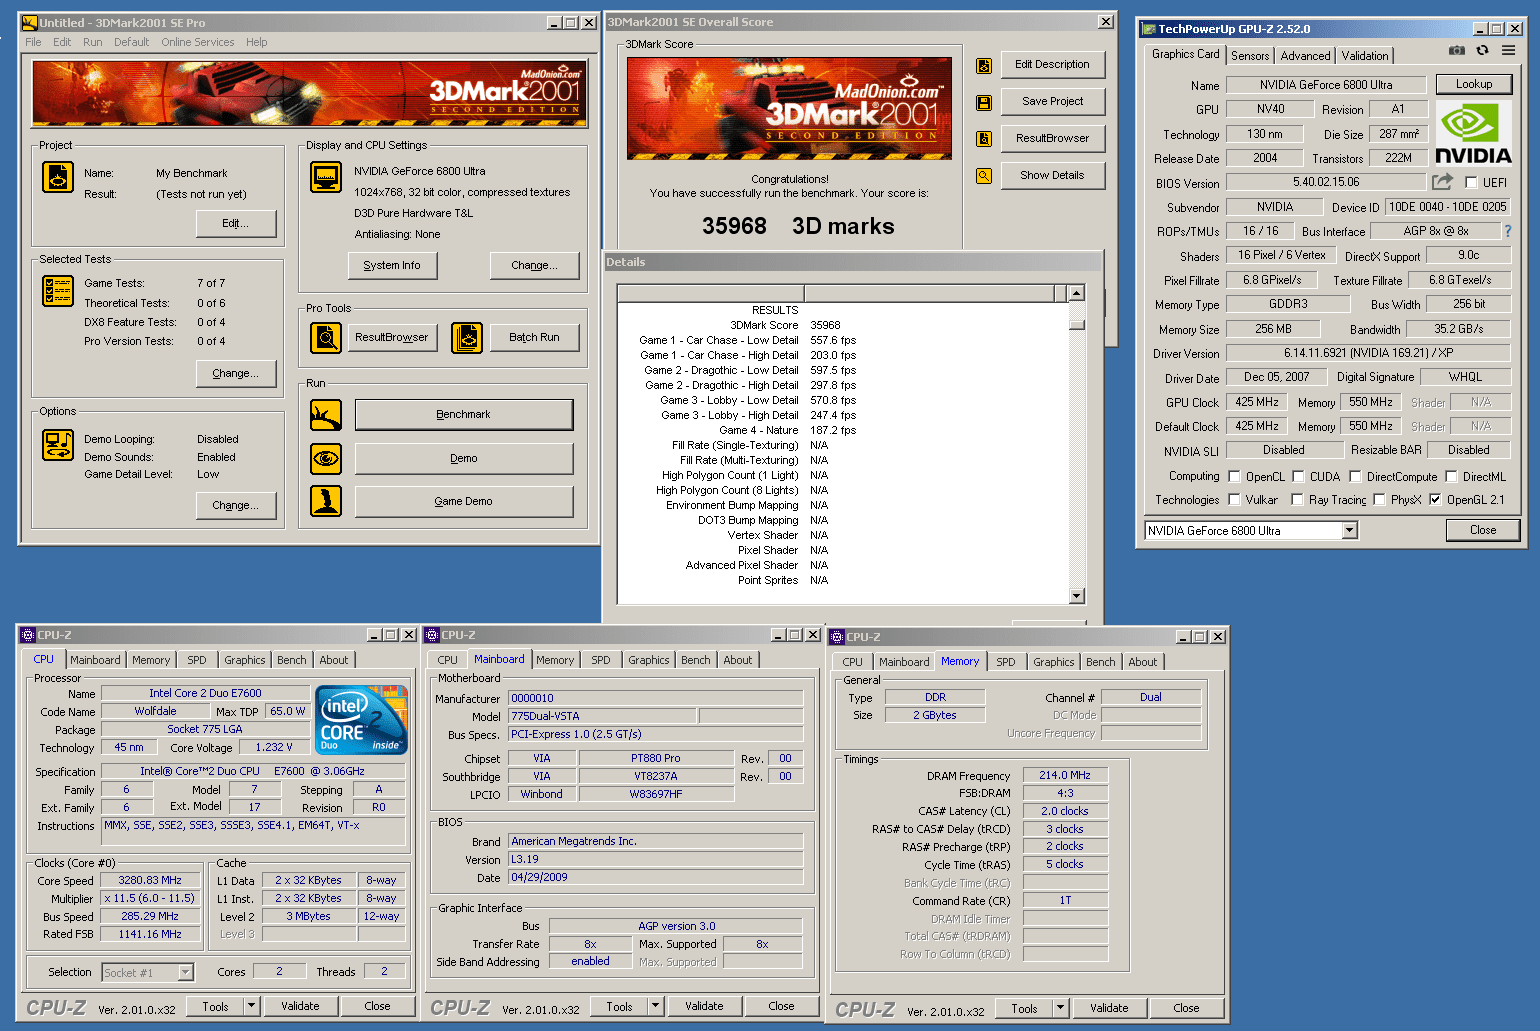Click the 3DMark2001 banner image in score window

pyautogui.click(x=789, y=108)
